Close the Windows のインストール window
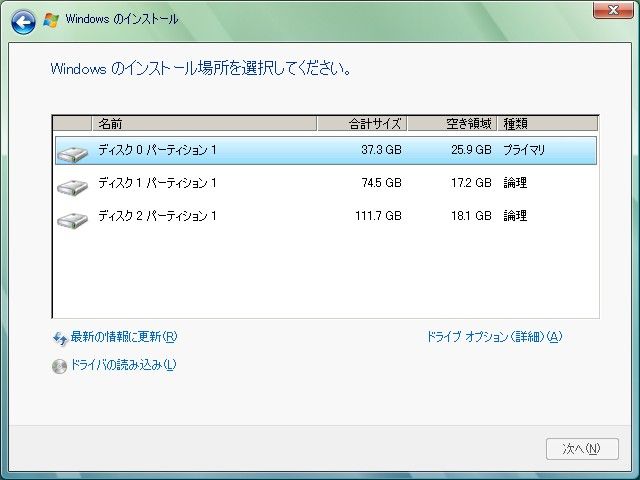The height and width of the screenshot is (480, 640). coord(605,10)
